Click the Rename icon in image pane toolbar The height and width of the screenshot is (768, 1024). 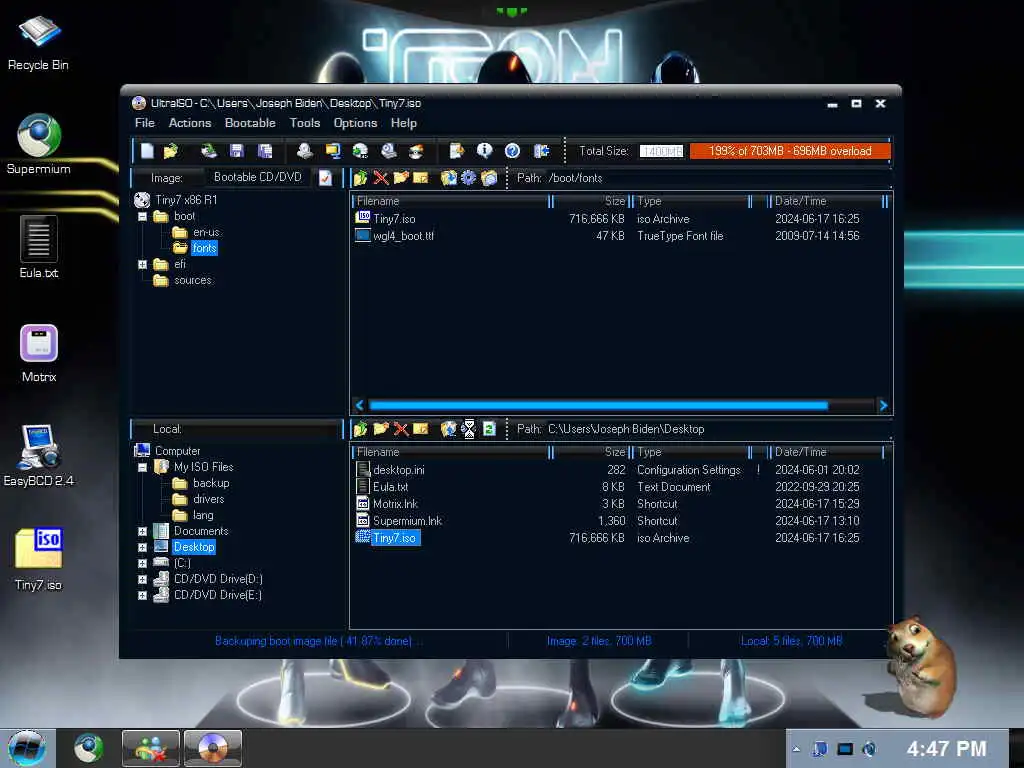click(x=421, y=178)
